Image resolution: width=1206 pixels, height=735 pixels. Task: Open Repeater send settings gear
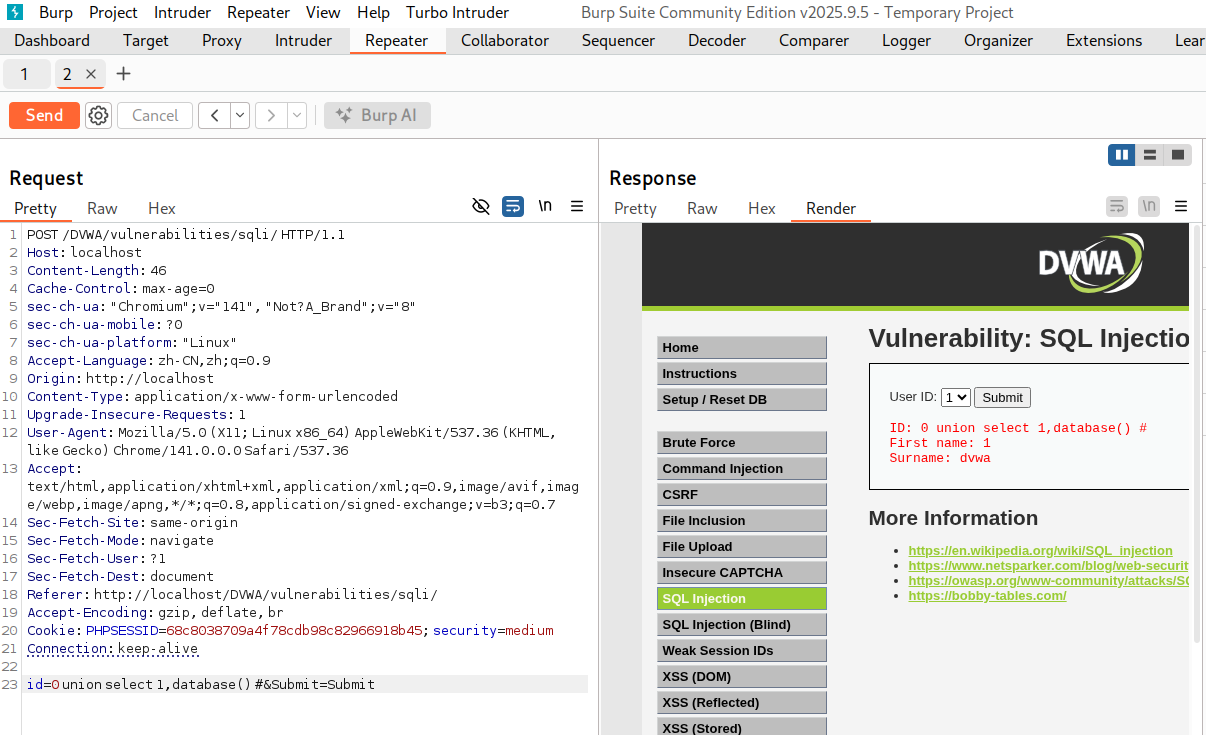point(98,115)
